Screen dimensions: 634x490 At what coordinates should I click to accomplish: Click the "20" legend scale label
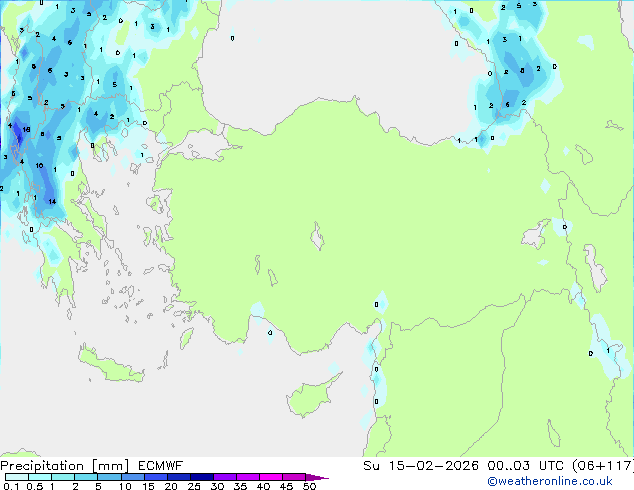(171, 486)
